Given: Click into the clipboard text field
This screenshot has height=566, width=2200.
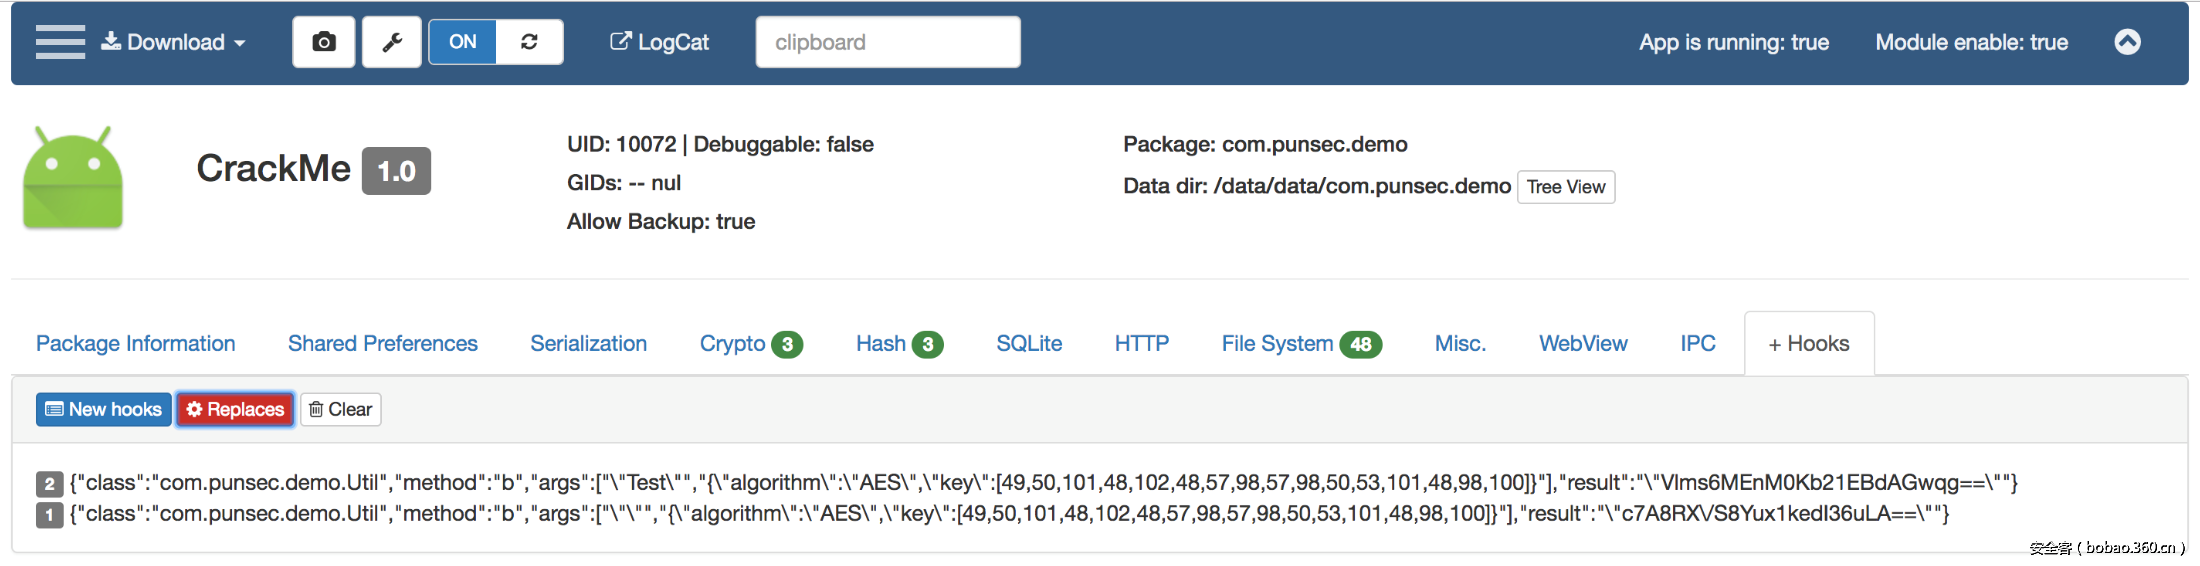Looking at the screenshot, I should (888, 42).
